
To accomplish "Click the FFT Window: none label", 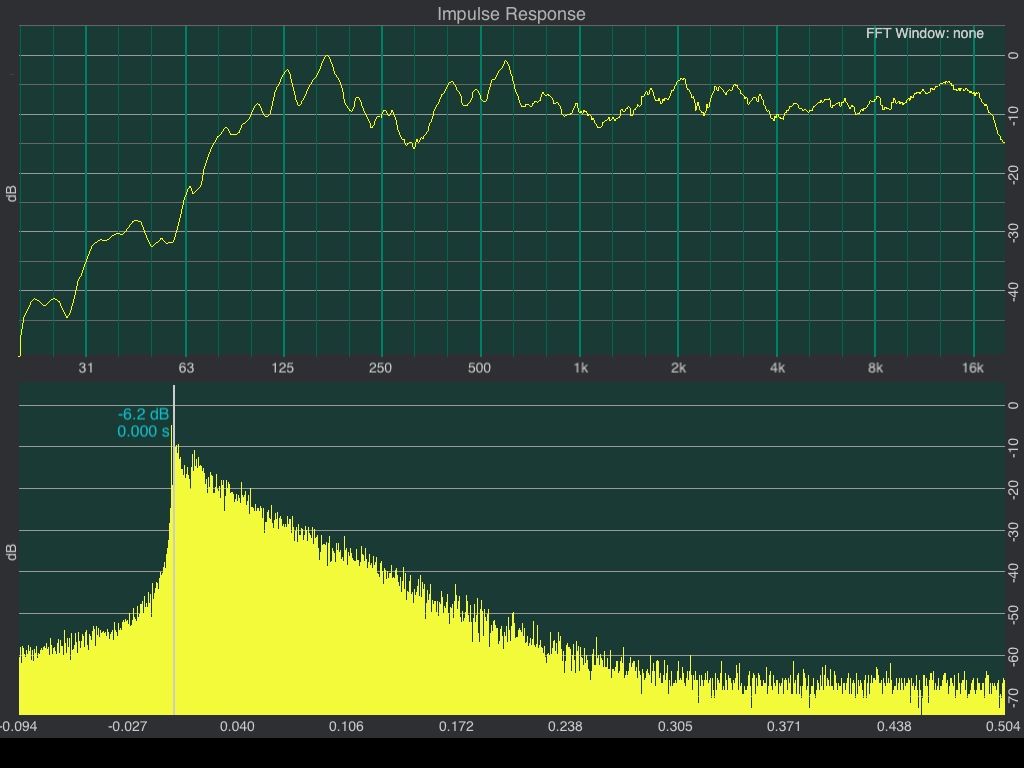I will [924, 33].
